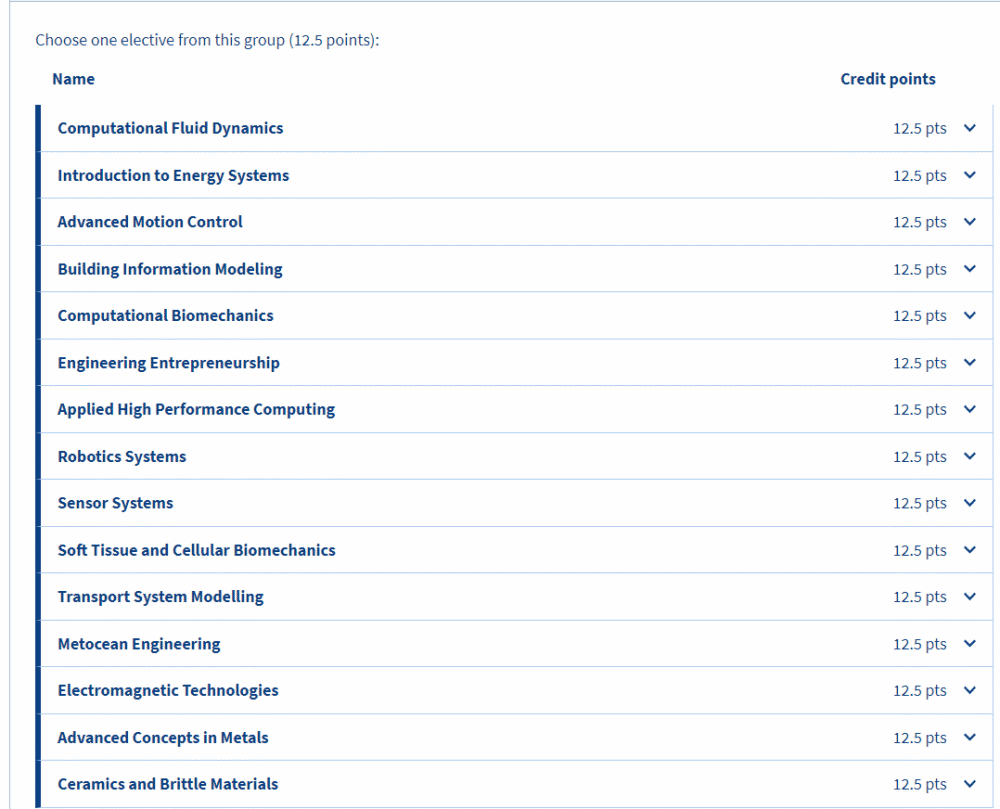Expand the Advanced Motion Control row arrow
The image size is (1000, 809).
(969, 222)
